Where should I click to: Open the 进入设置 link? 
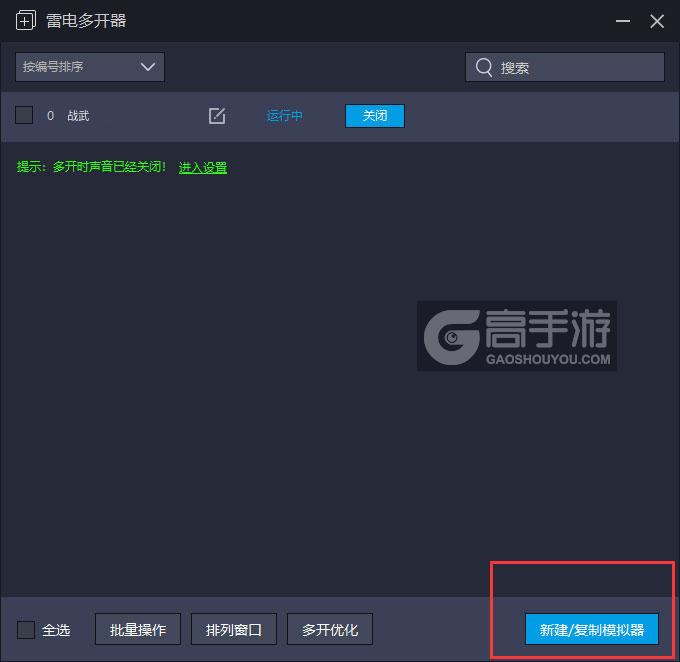203,167
